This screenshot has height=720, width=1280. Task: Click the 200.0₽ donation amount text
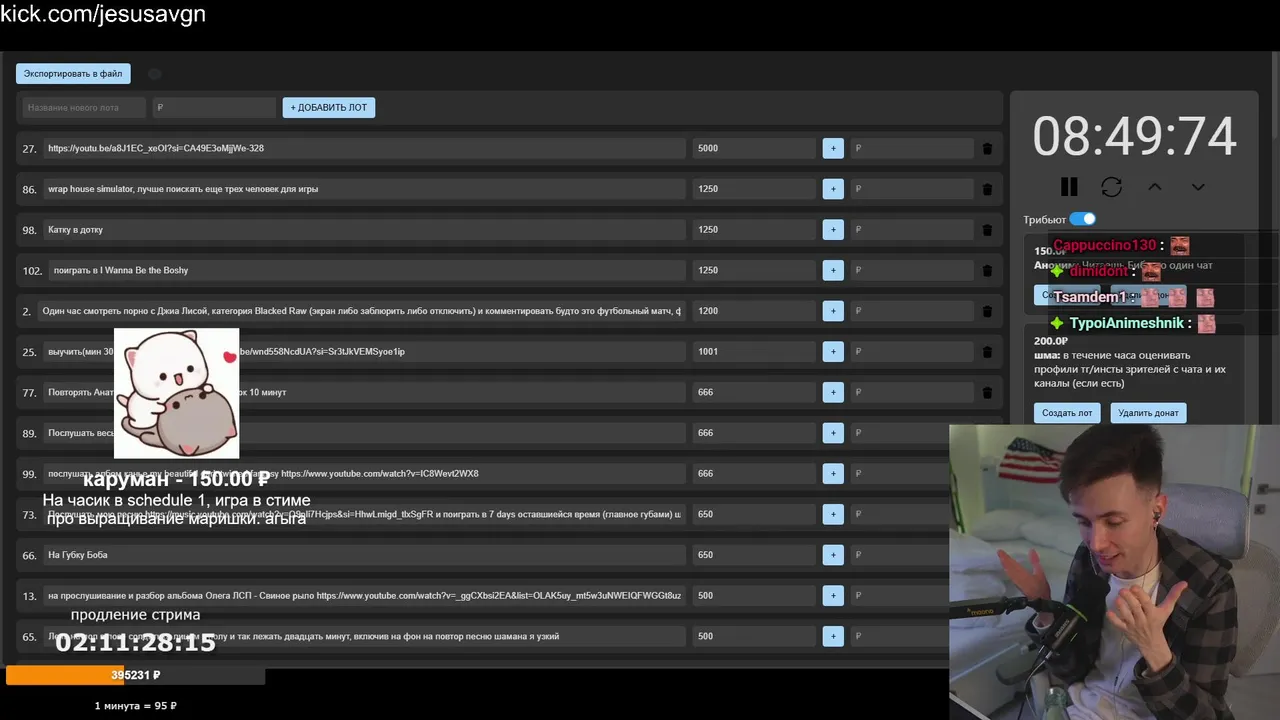pyautogui.click(x=1052, y=341)
